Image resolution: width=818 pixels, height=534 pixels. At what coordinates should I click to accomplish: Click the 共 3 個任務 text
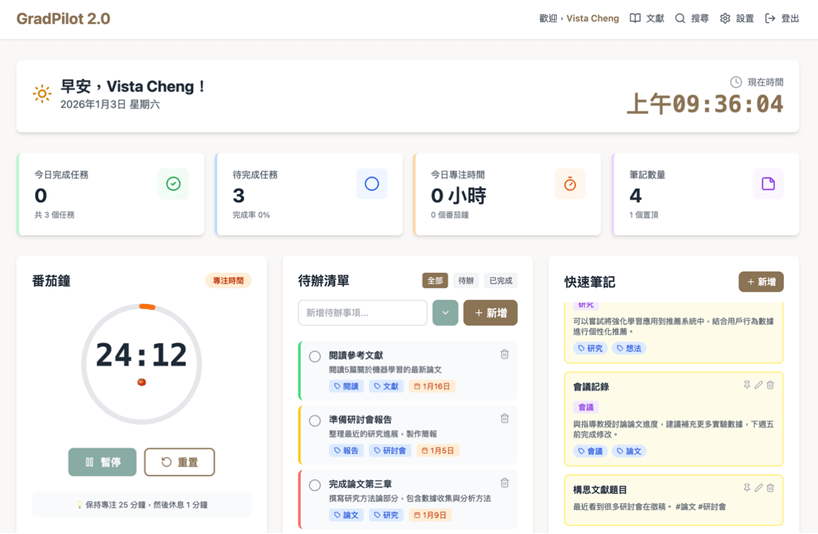click(54, 215)
